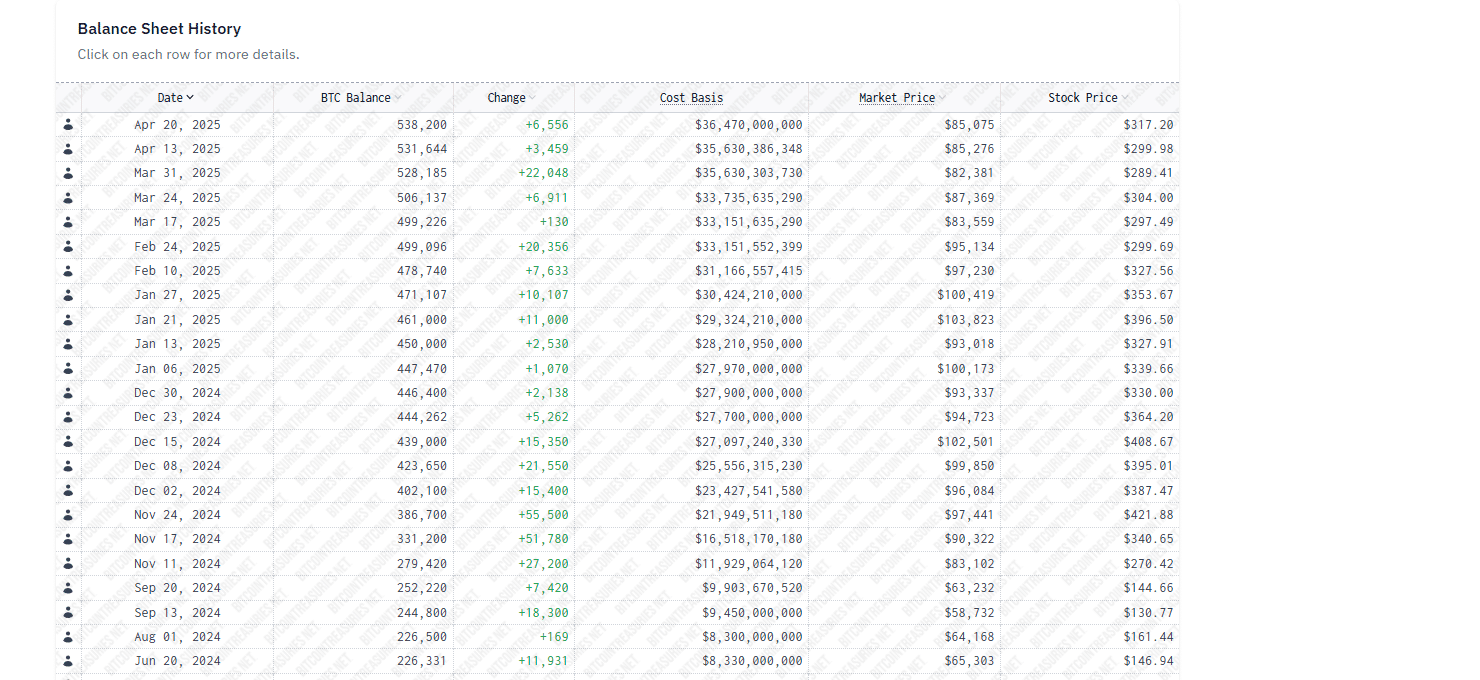
Task: Click stock price $146.94
Action: (x=1148, y=661)
